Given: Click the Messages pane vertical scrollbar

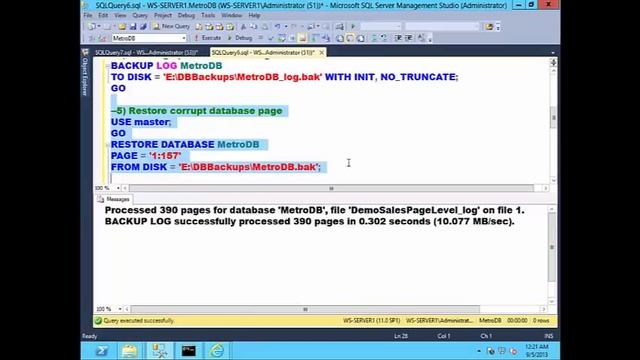Looking at the screenshot, I should 552,247.
